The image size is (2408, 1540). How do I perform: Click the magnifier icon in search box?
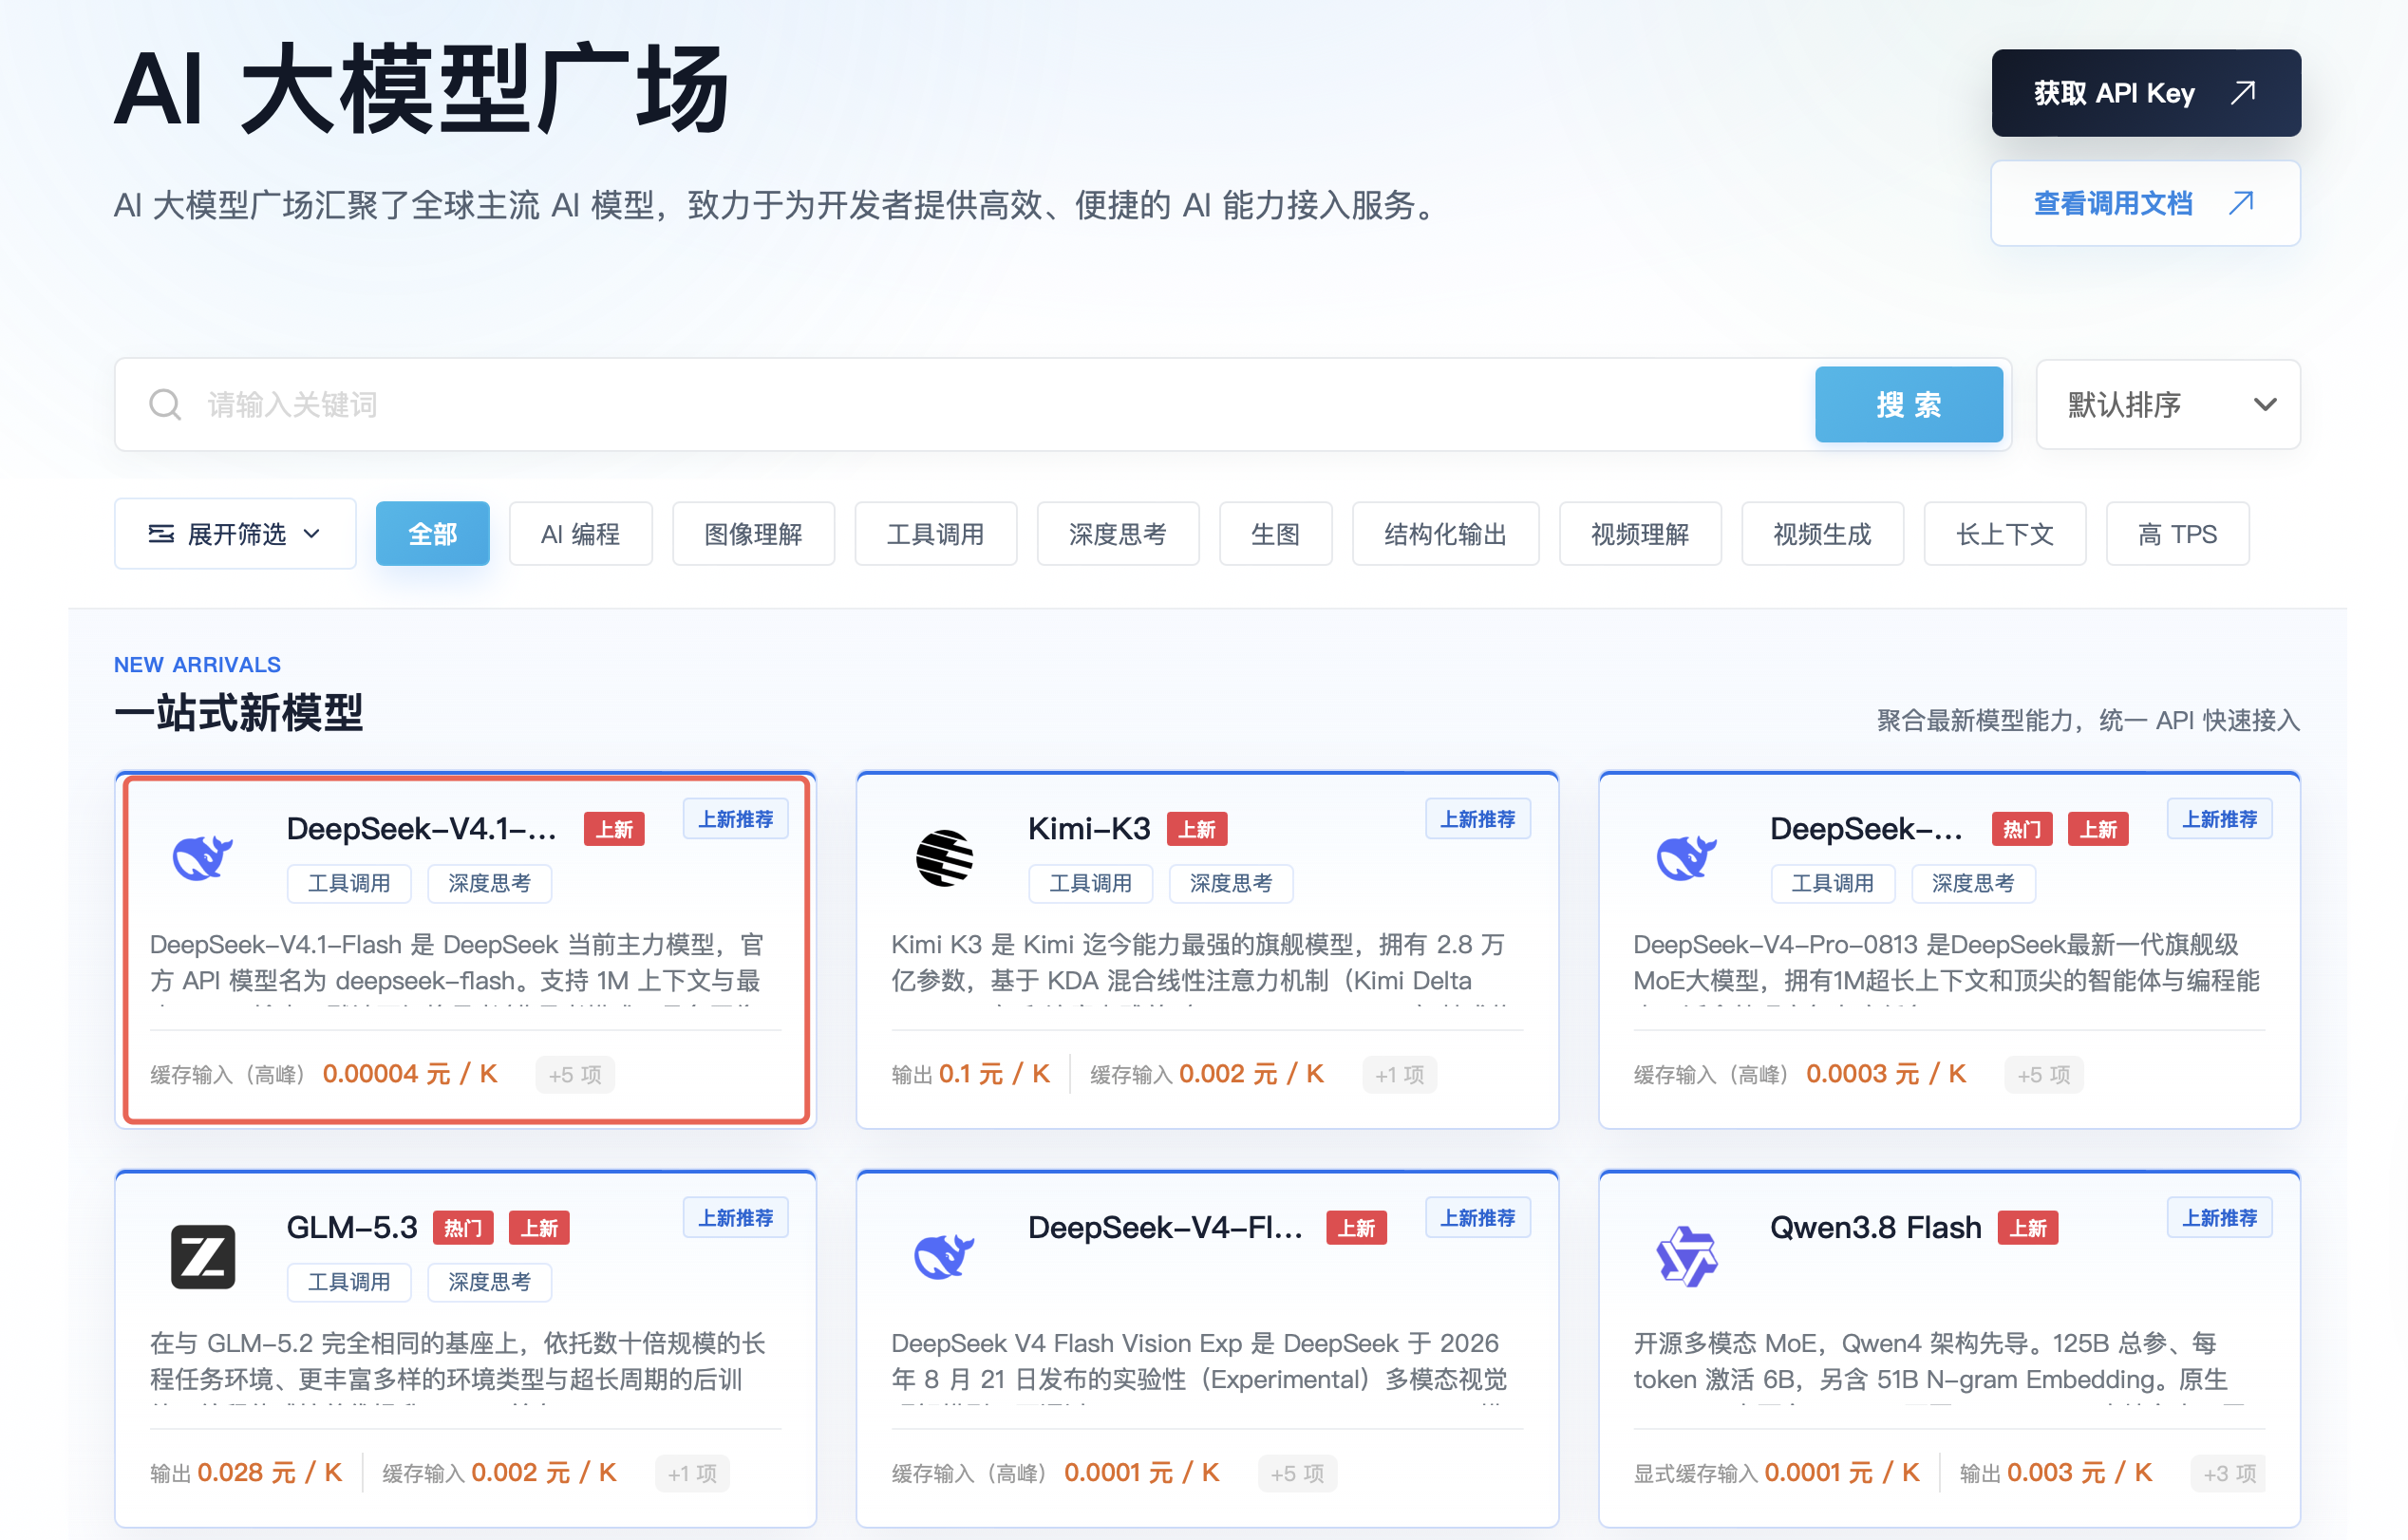tap(165, 405)
